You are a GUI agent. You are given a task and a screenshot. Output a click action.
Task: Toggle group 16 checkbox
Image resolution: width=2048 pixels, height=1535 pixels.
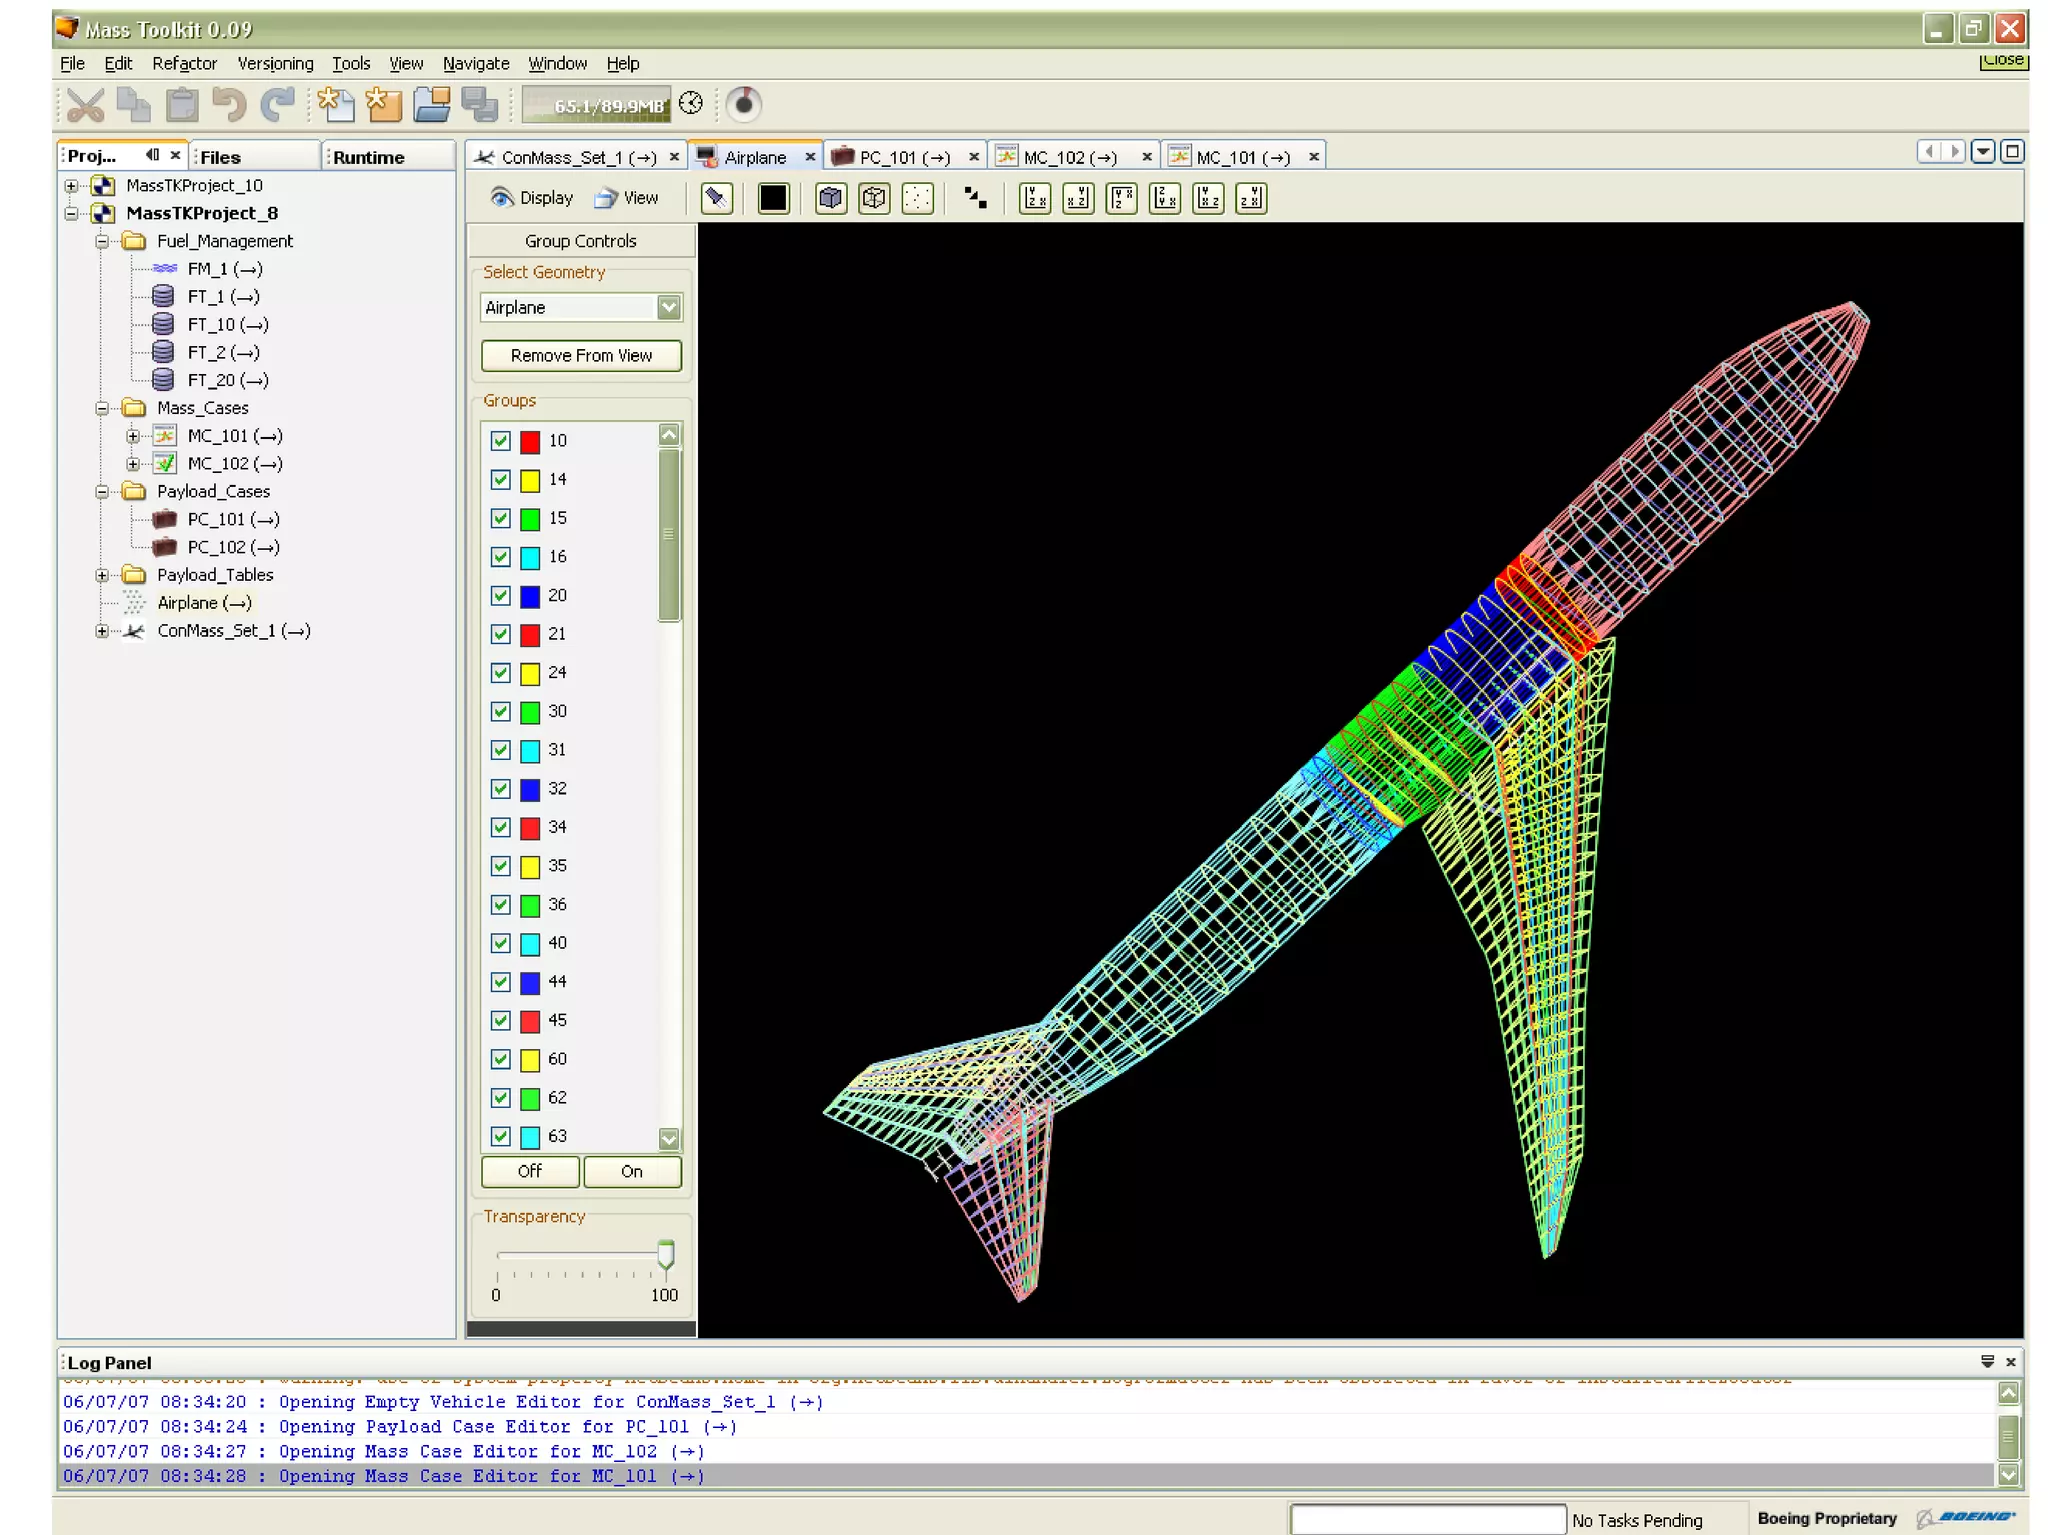coord(501,557)
